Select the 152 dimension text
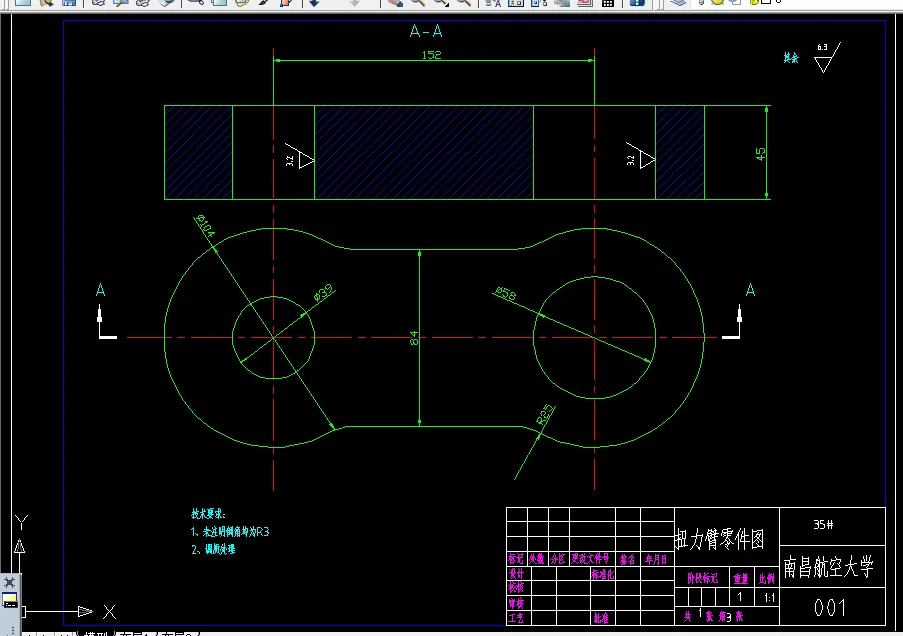Viewport: 903px width, 636px height. (431, 55)
